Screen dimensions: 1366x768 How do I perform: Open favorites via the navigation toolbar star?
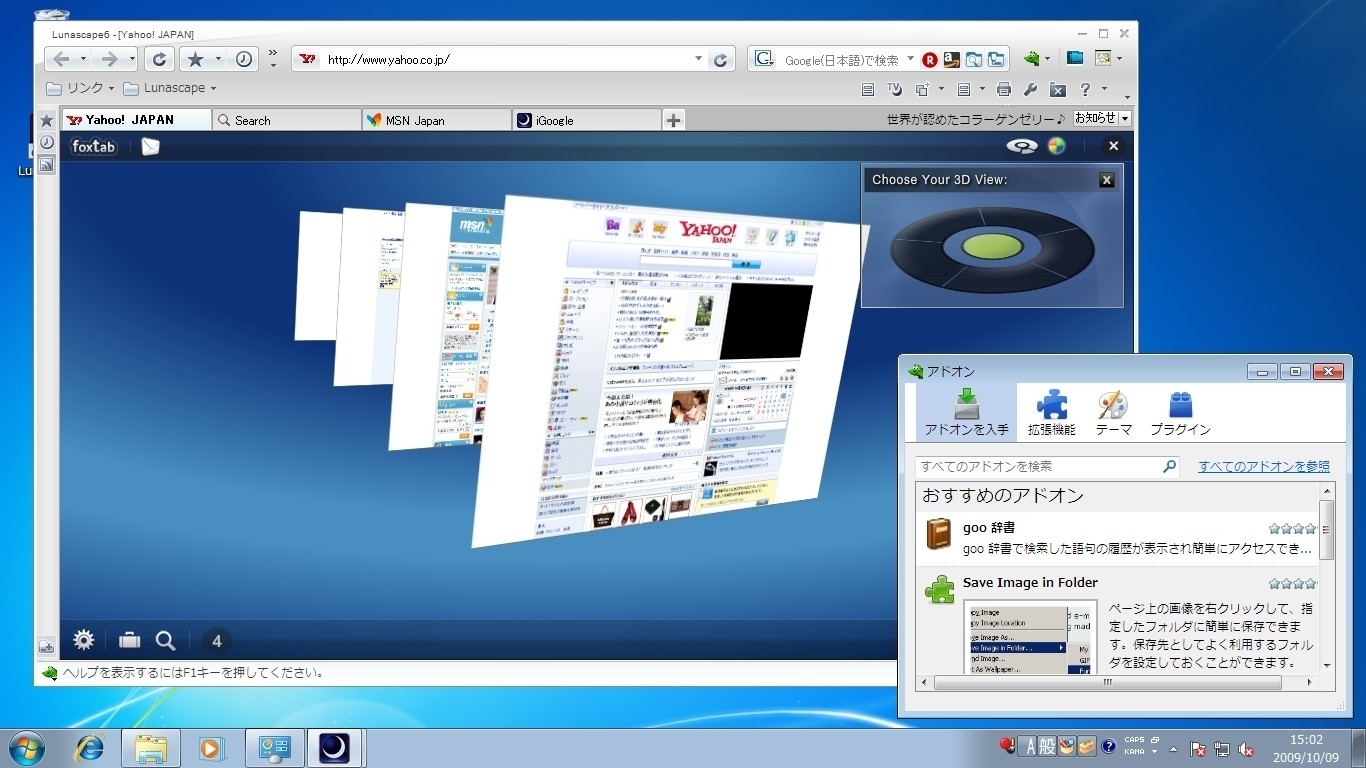coord(195,59)
